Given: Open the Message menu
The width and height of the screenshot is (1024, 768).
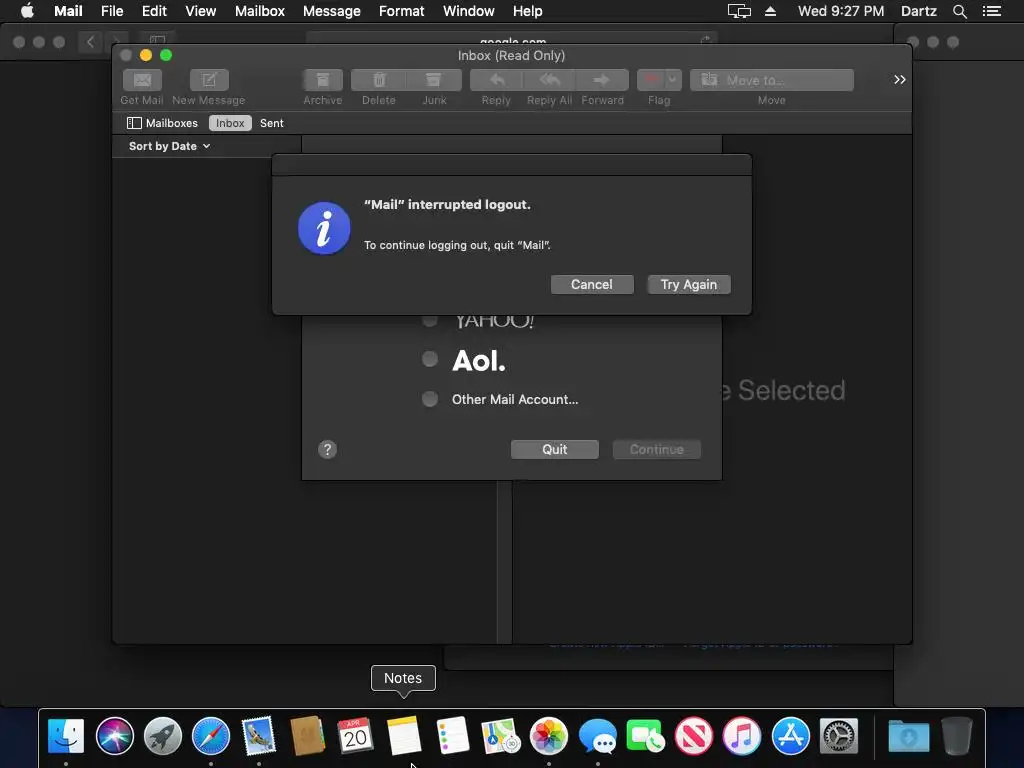Looking at the screenshot, I should pos(332,11).
